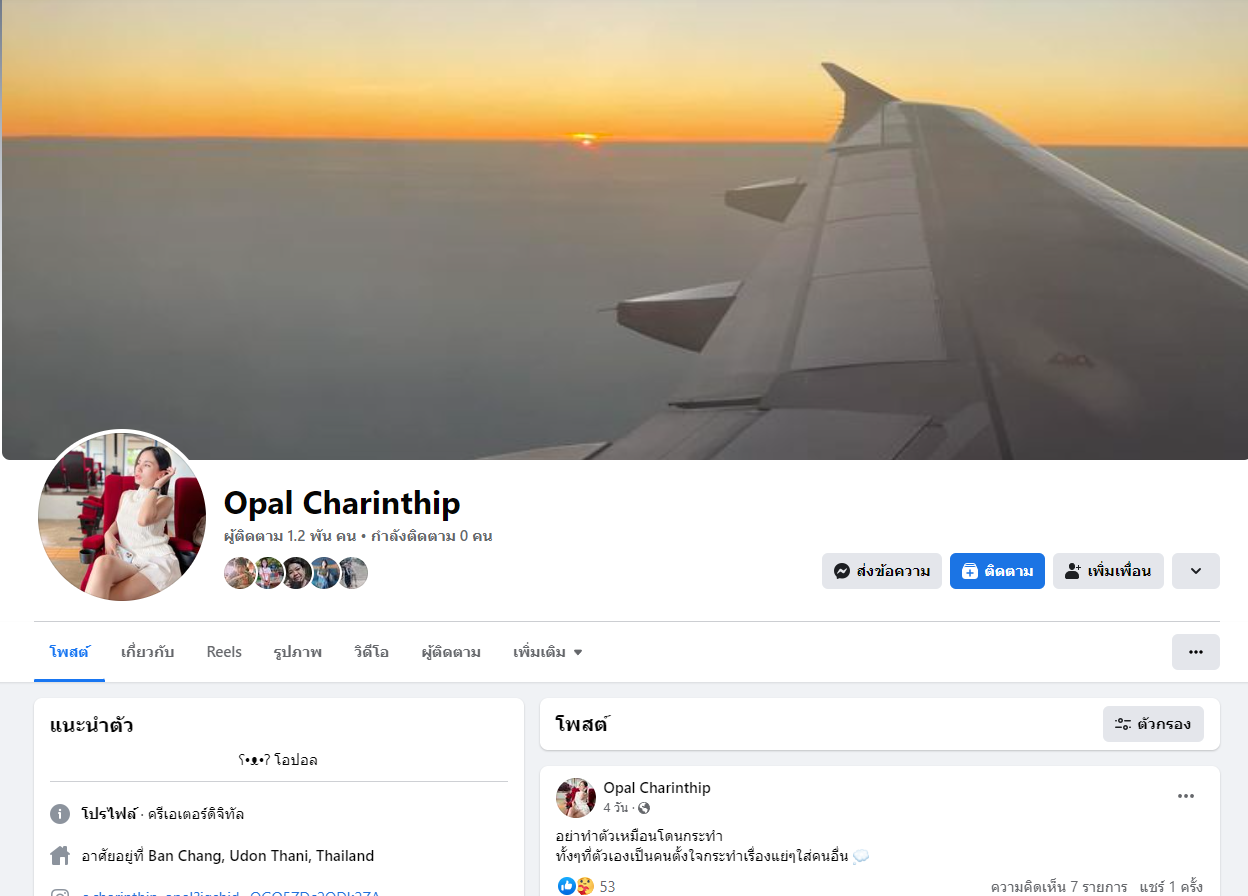
Task: Click the globe privacy icon on the post
Action: pyautogui.click(x=644, y=808)
